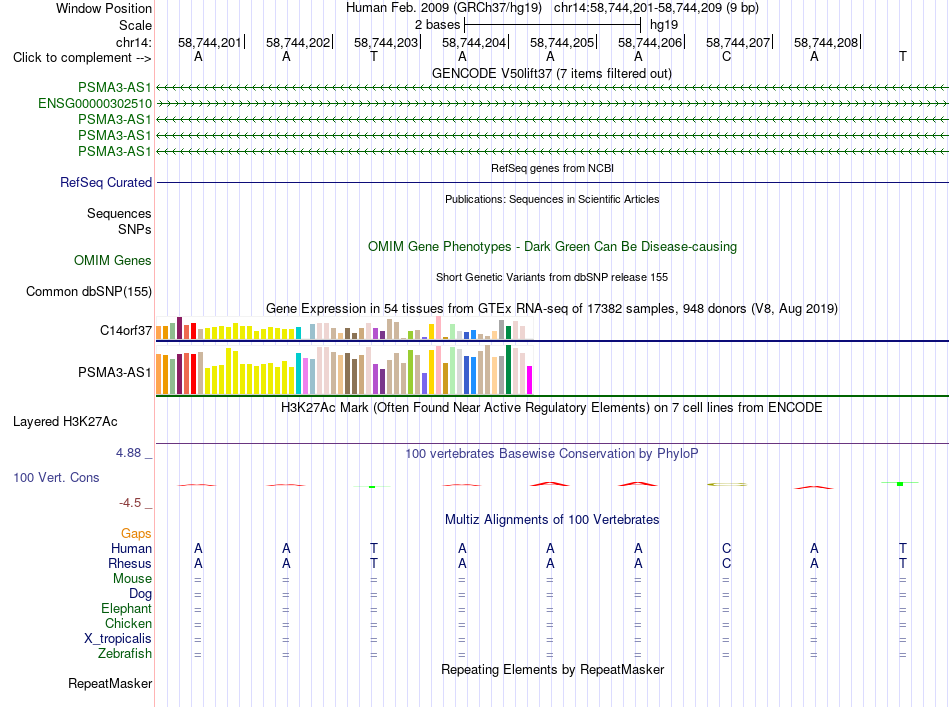
Task: Click the C base in the Human alignment row
Action: [726, 548]
